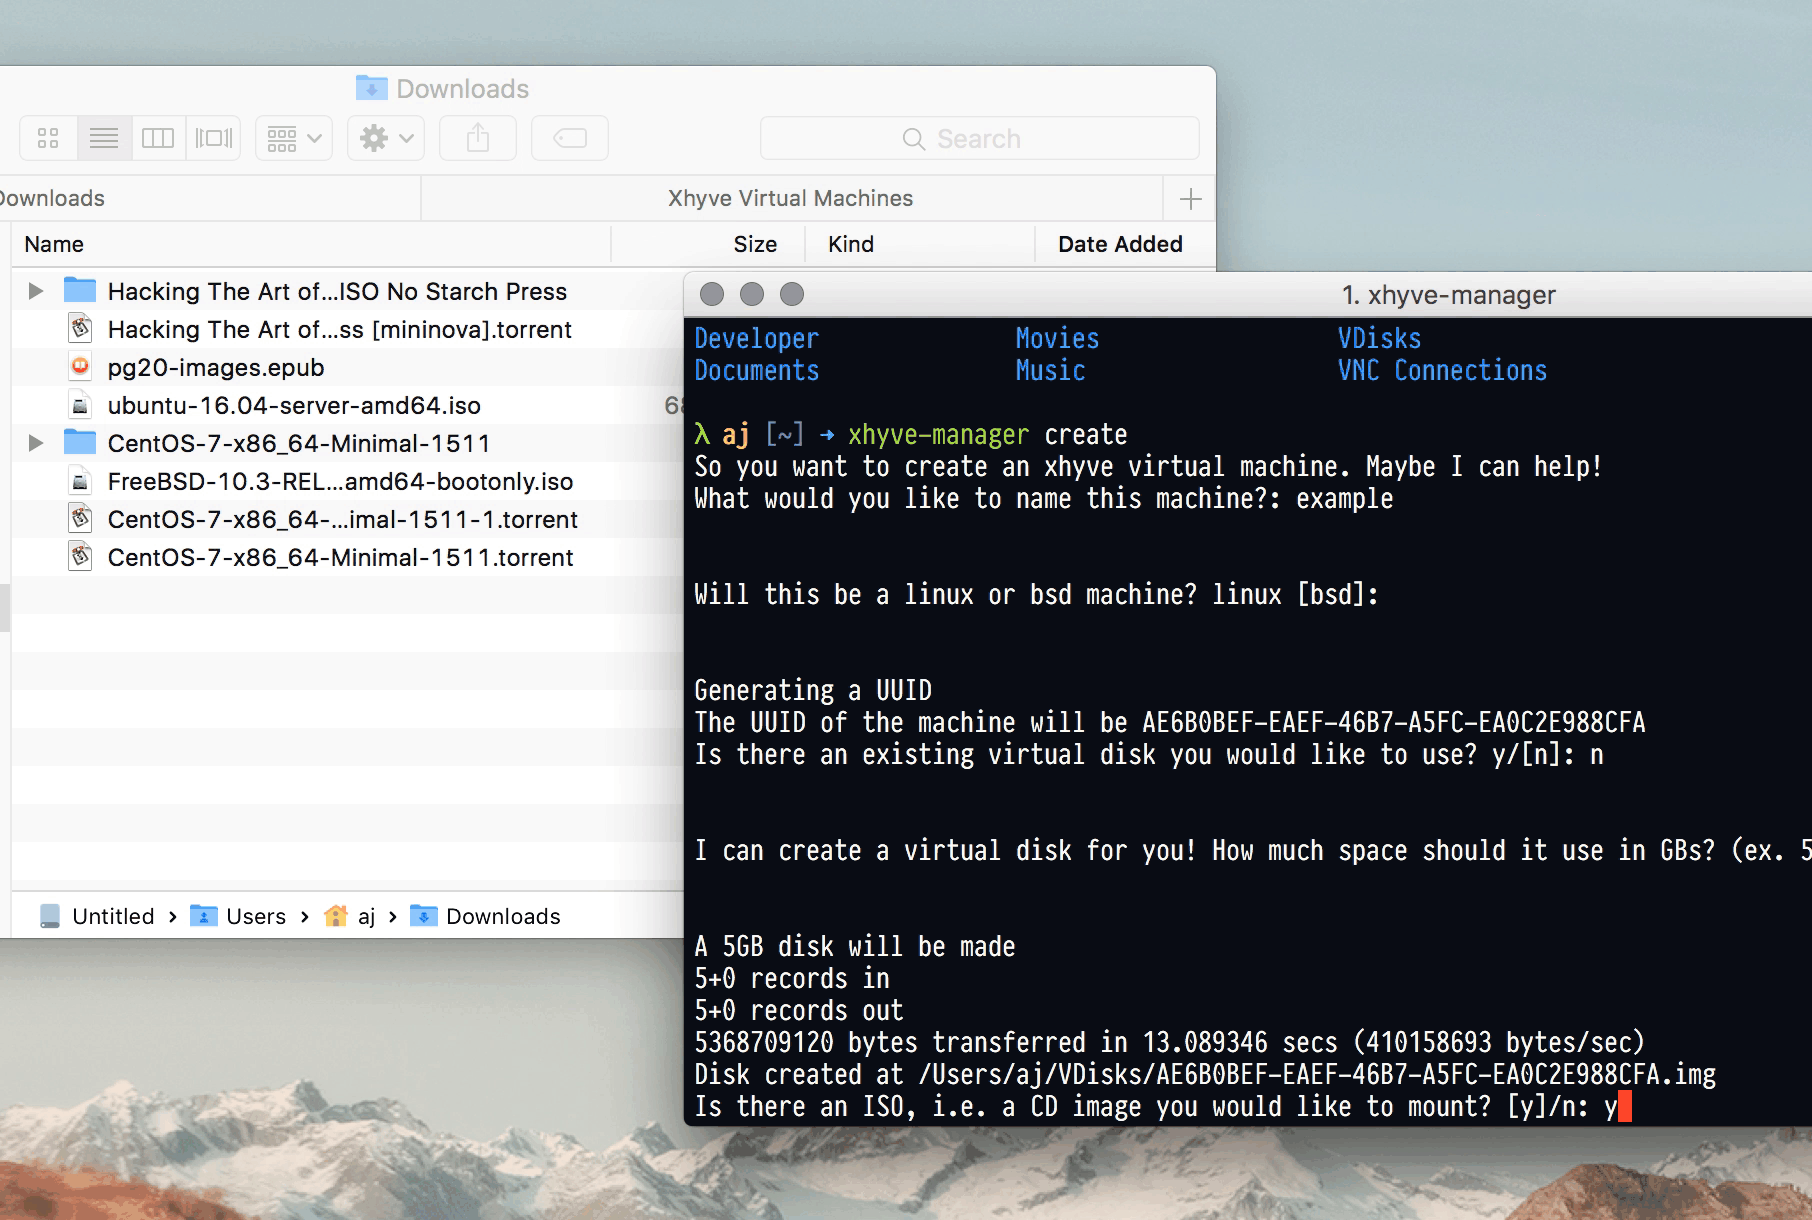
Task: Click the Movies directory in terminal
Action: pos(1057,338)
